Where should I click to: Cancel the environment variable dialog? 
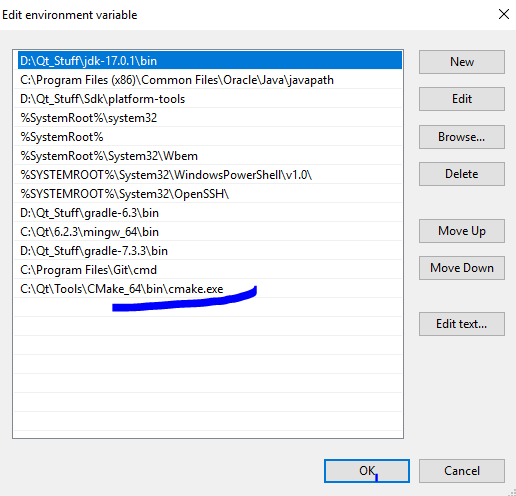pyautogui.click(x=462, y=471)
